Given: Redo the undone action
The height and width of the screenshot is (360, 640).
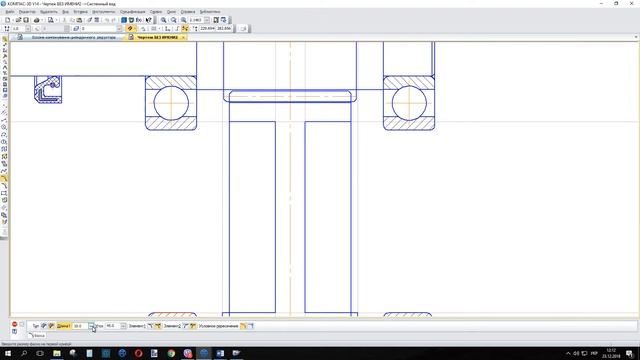Looking at the screenshot, I should [114, 20].
